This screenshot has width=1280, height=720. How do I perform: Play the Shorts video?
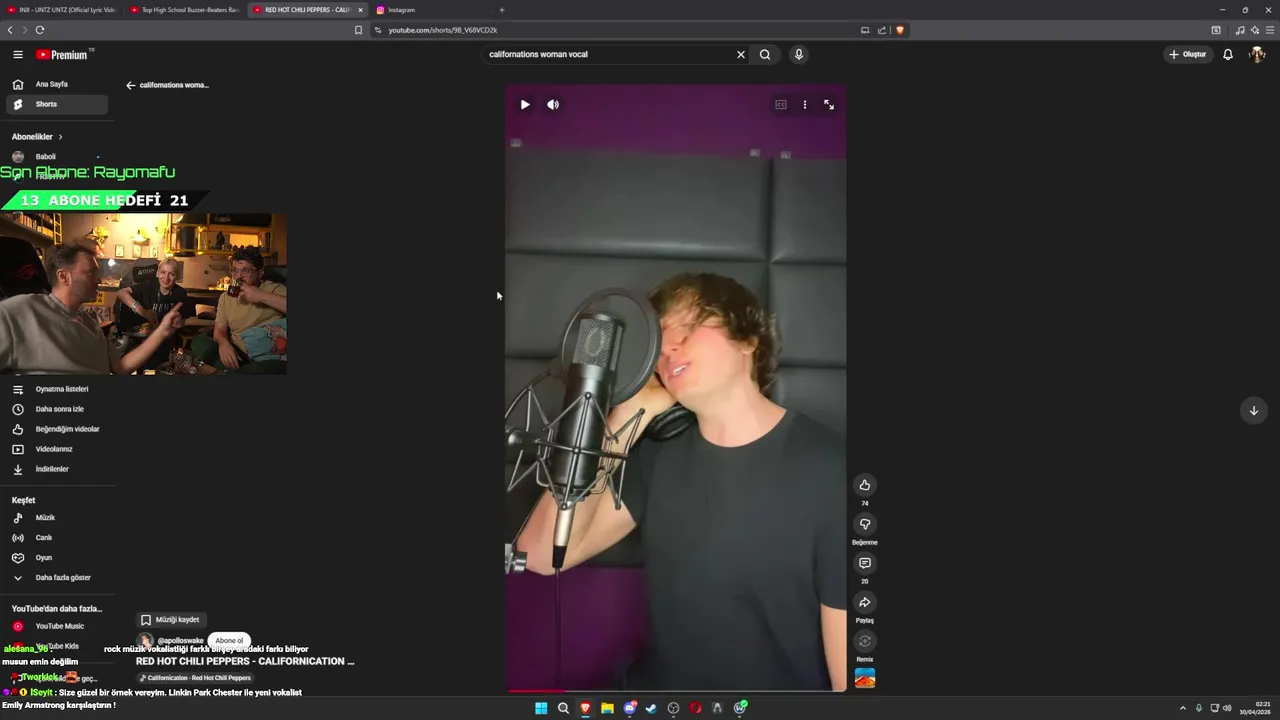(525, 104)
